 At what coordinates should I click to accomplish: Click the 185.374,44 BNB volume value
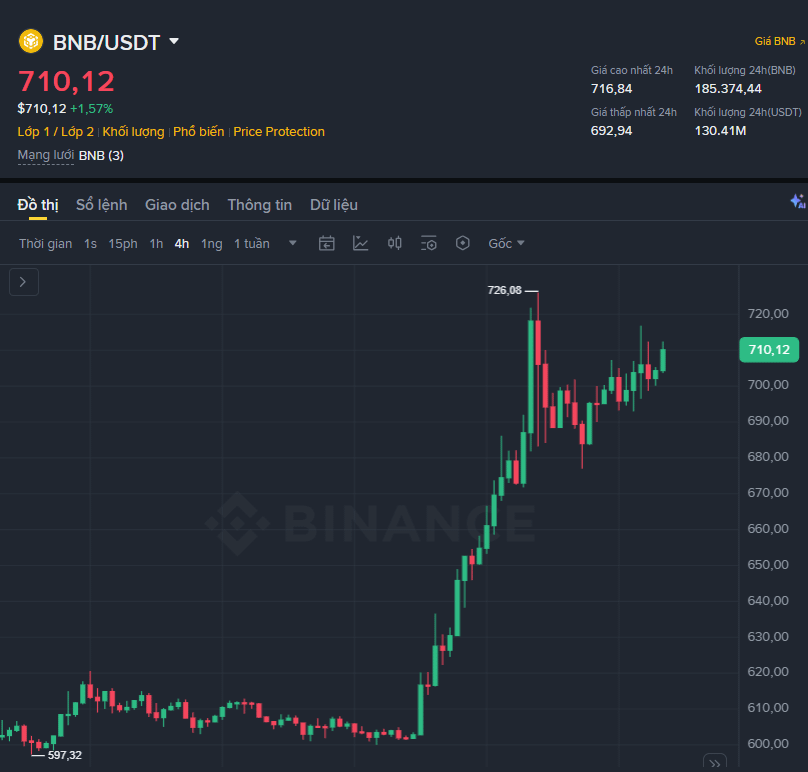(x=728, y=89)
